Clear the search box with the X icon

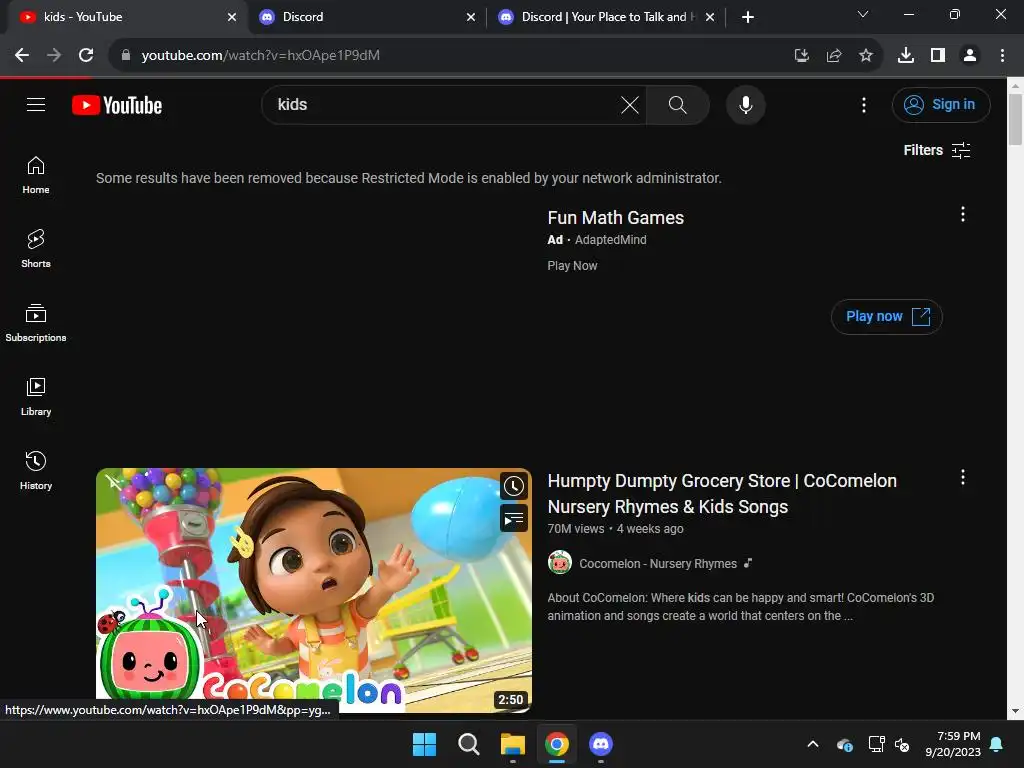click(x=630, y=104)
